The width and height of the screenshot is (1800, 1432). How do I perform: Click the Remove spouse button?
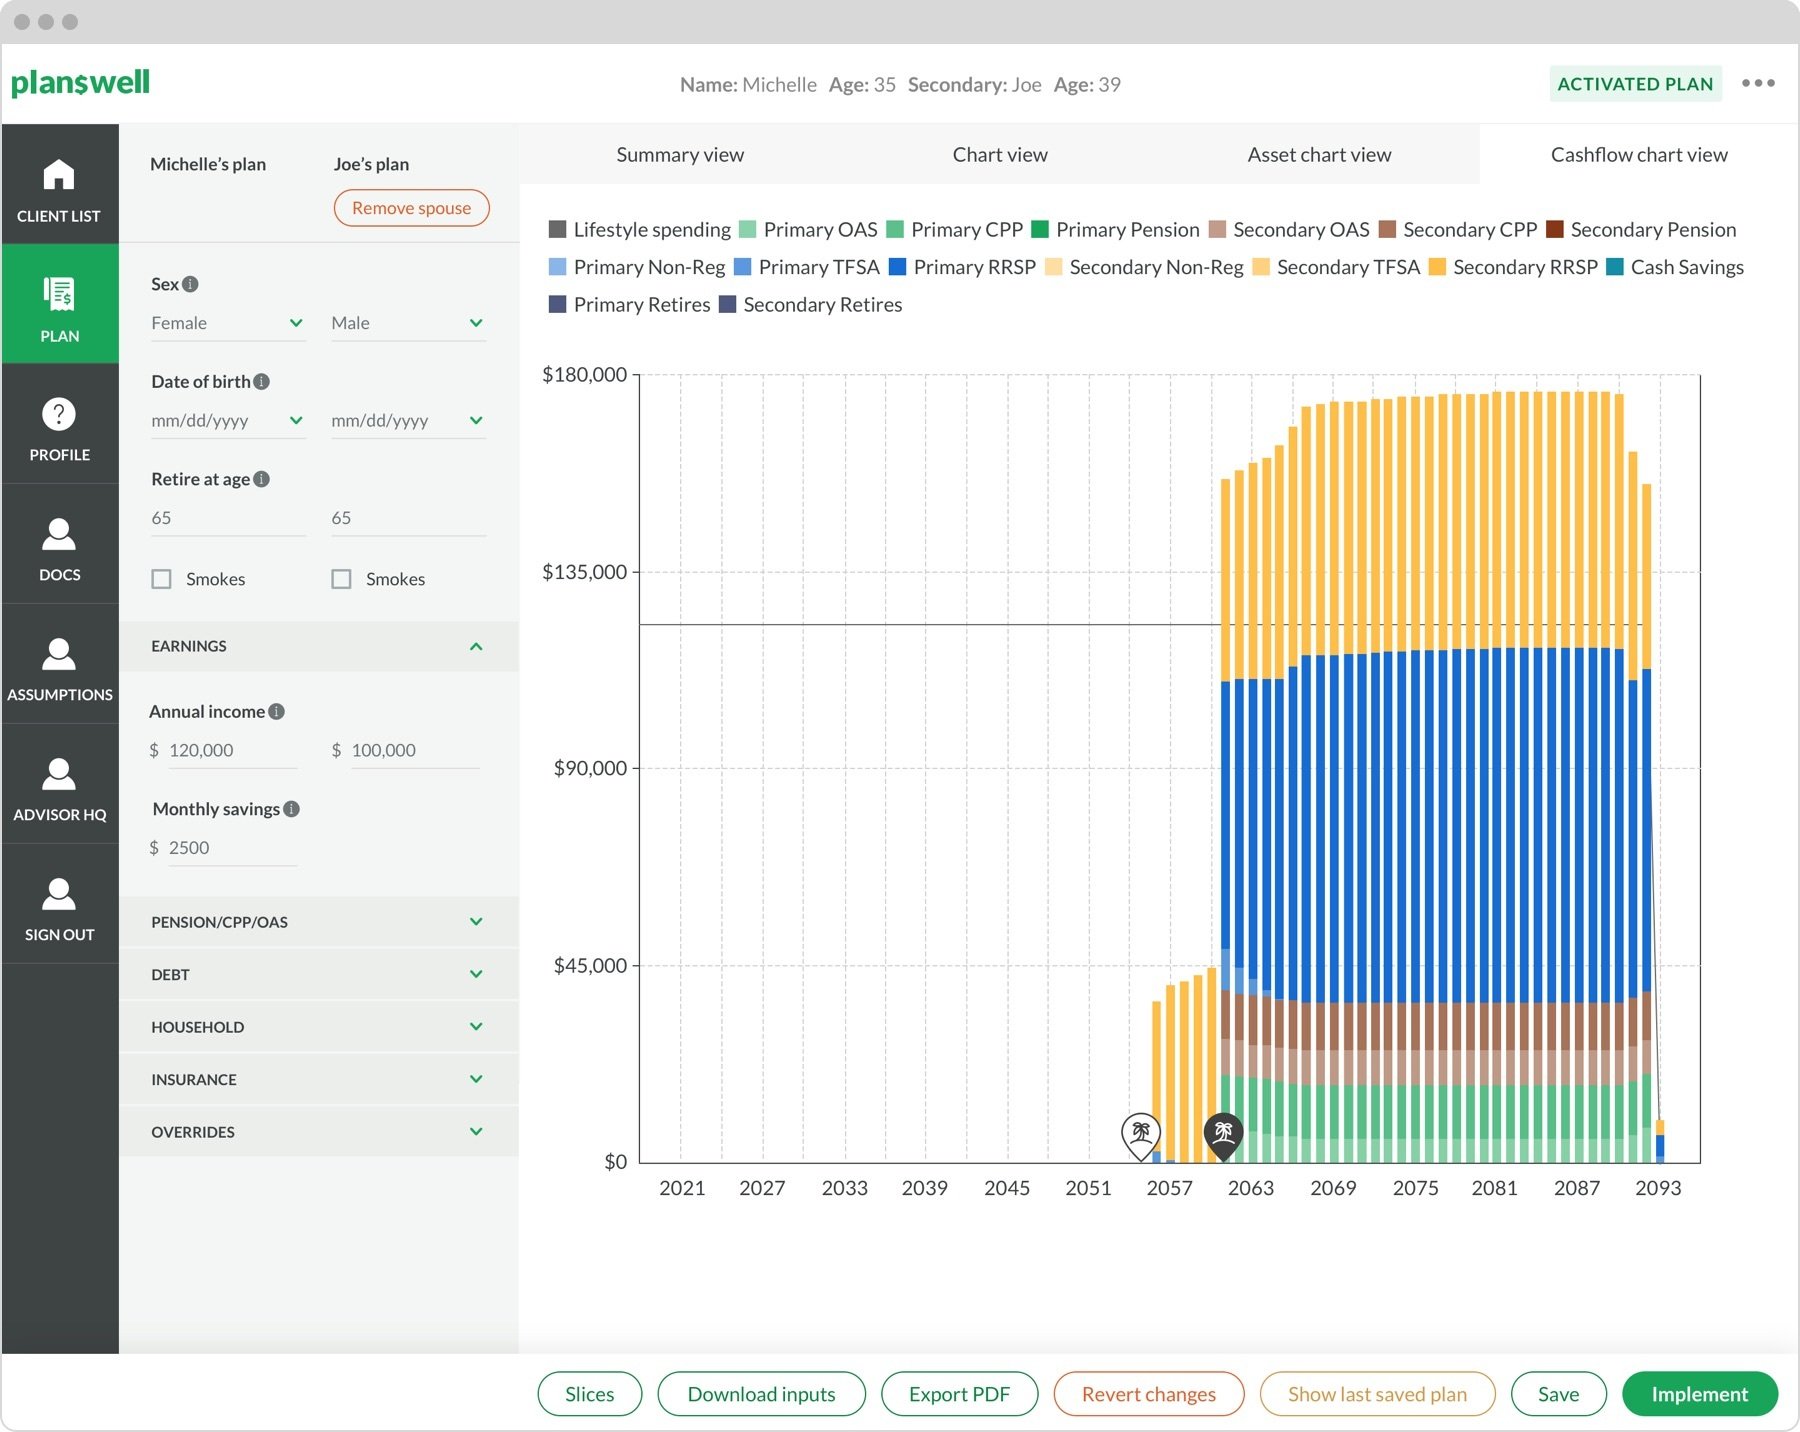pos(411,208)
